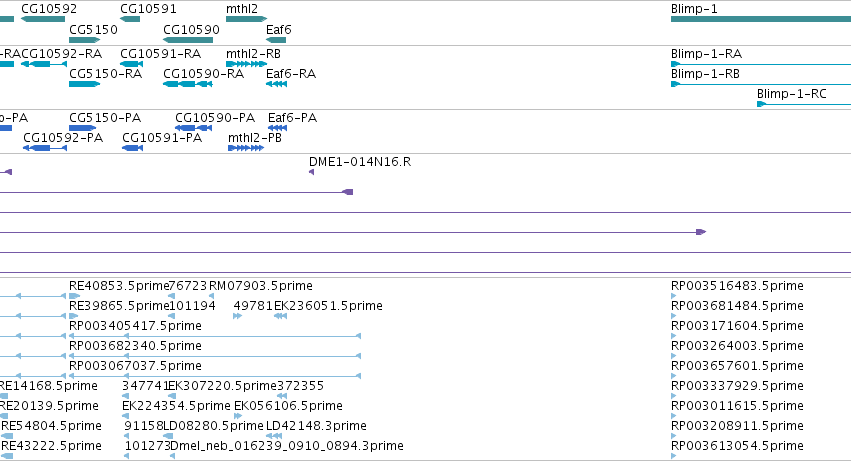
Task: Click the Blimp-1 gene feature bar
Action: [x=761, y=19]
